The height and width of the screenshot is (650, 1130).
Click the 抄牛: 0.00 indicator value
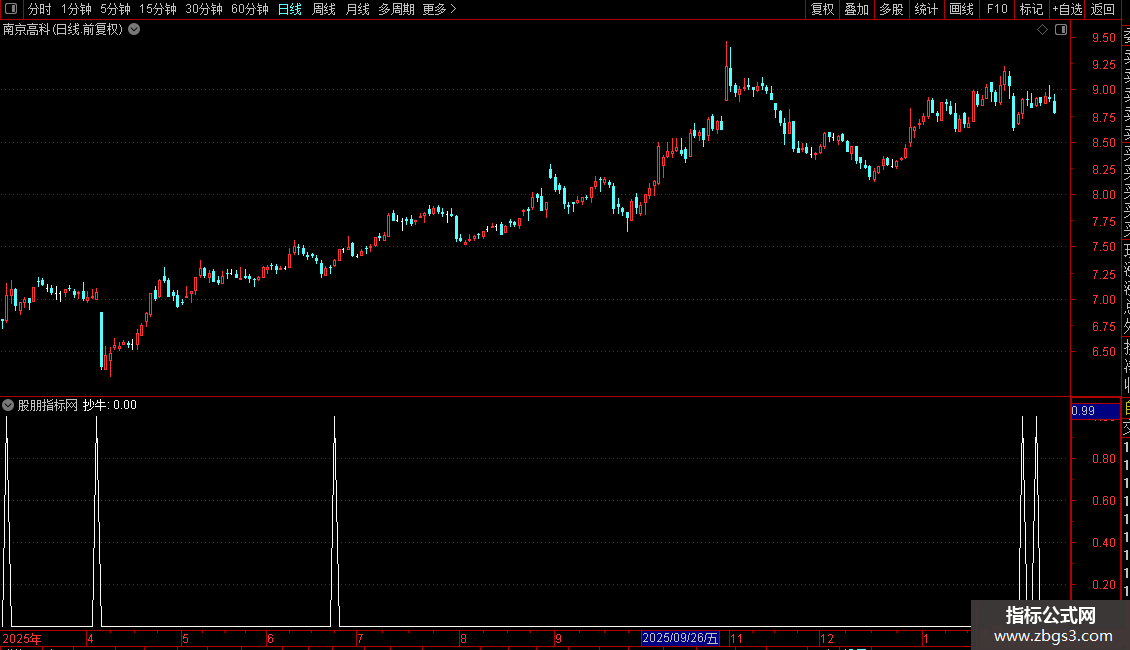110,405
